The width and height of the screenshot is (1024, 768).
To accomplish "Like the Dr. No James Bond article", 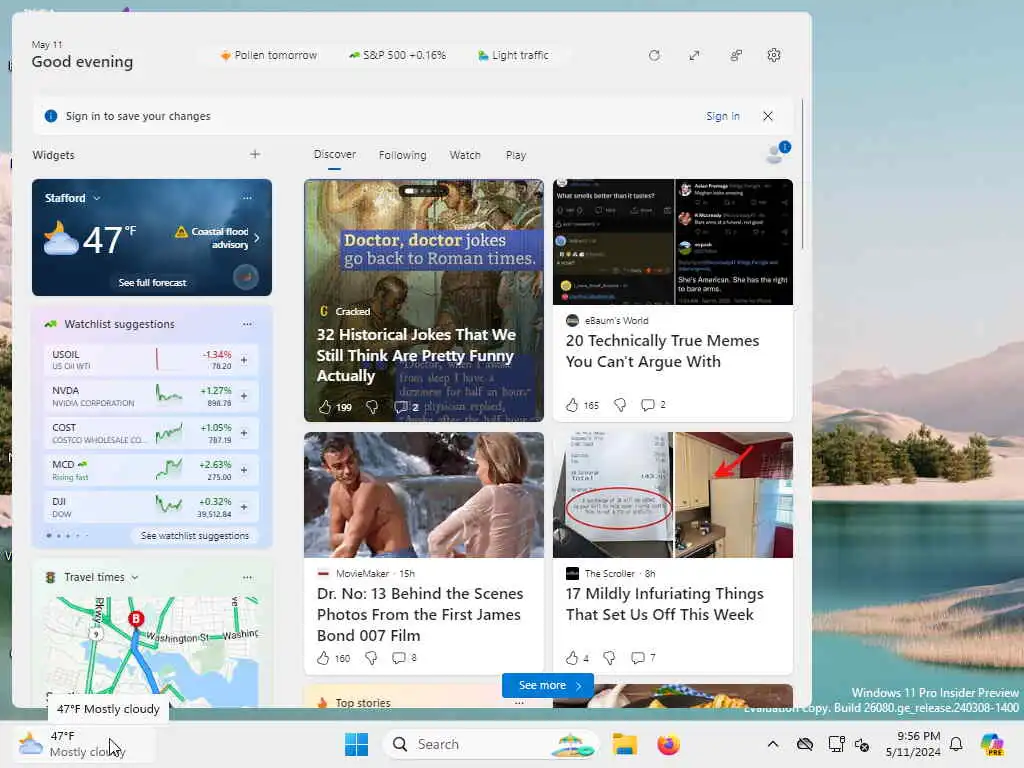I will [323, 658].
